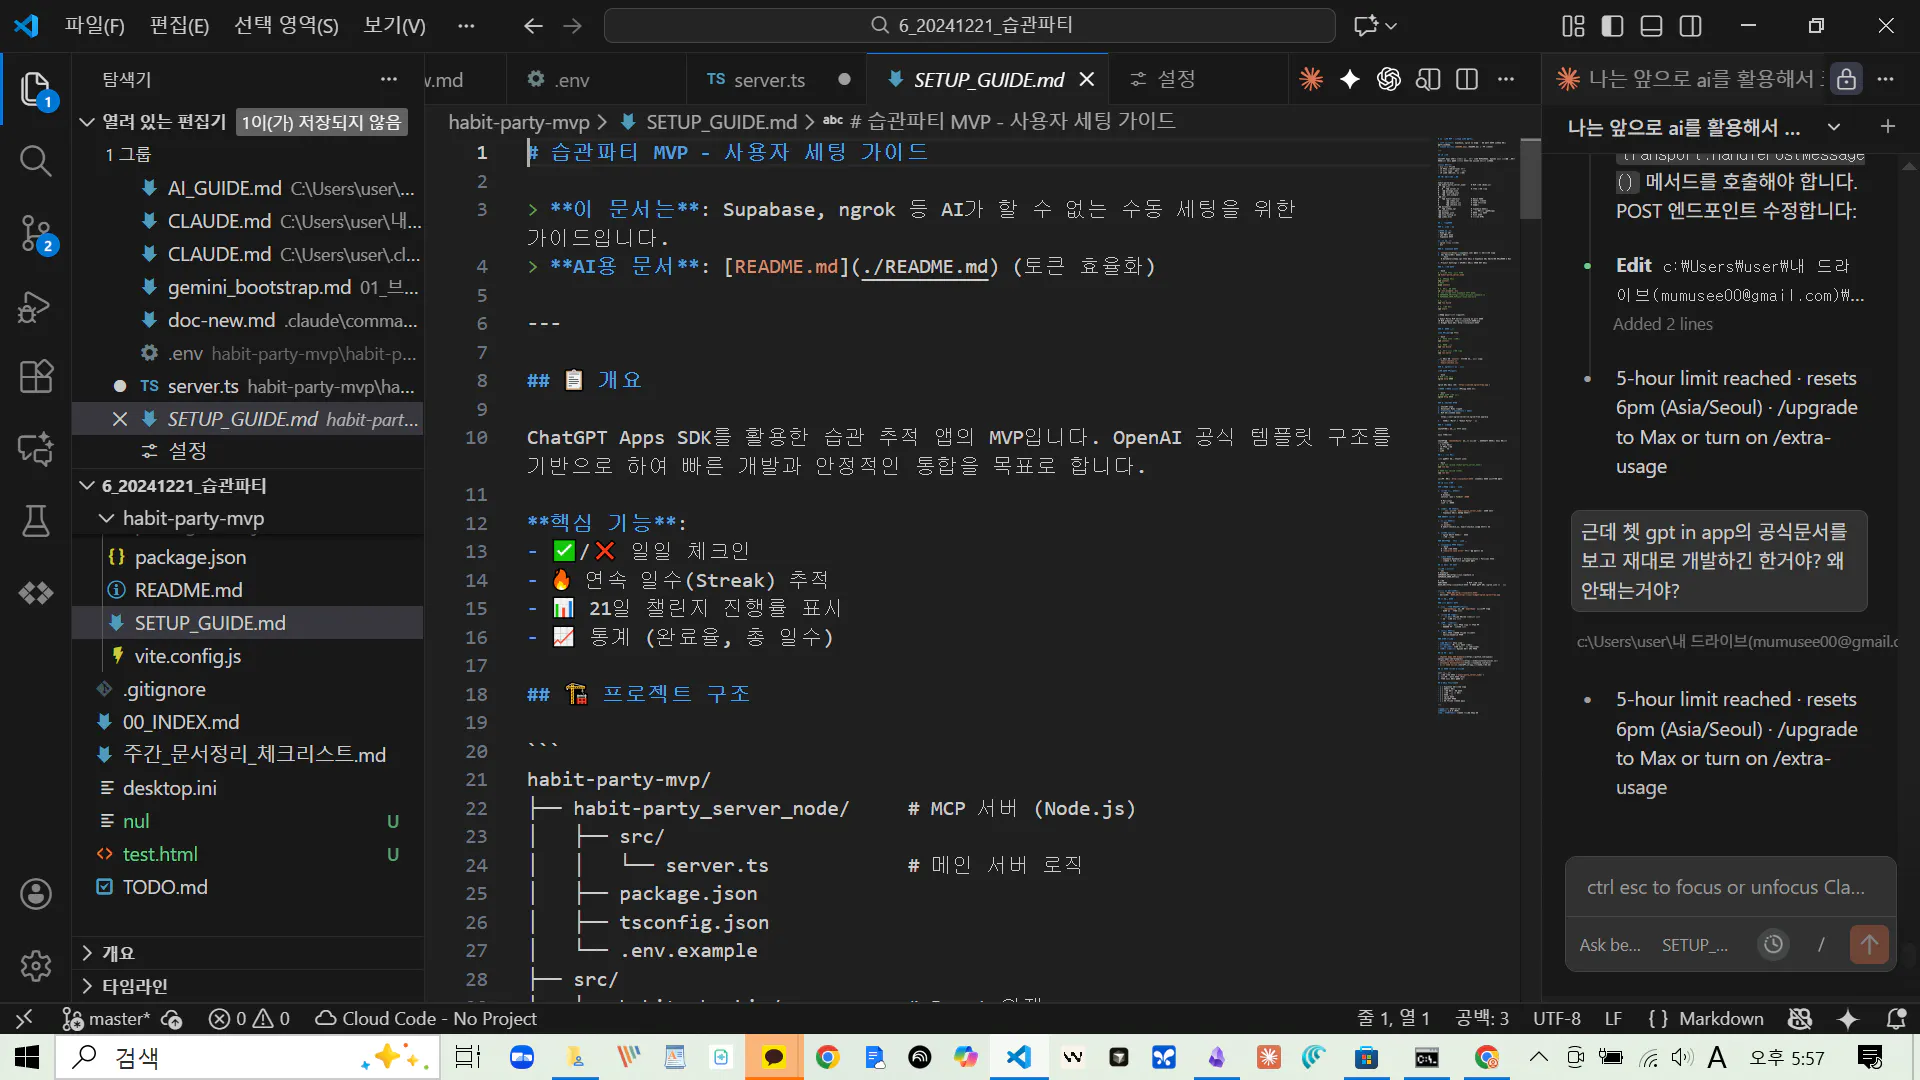Screen dimensions: 1920x1080
Task: Go back with the navigation arrow
Action: 533,26
